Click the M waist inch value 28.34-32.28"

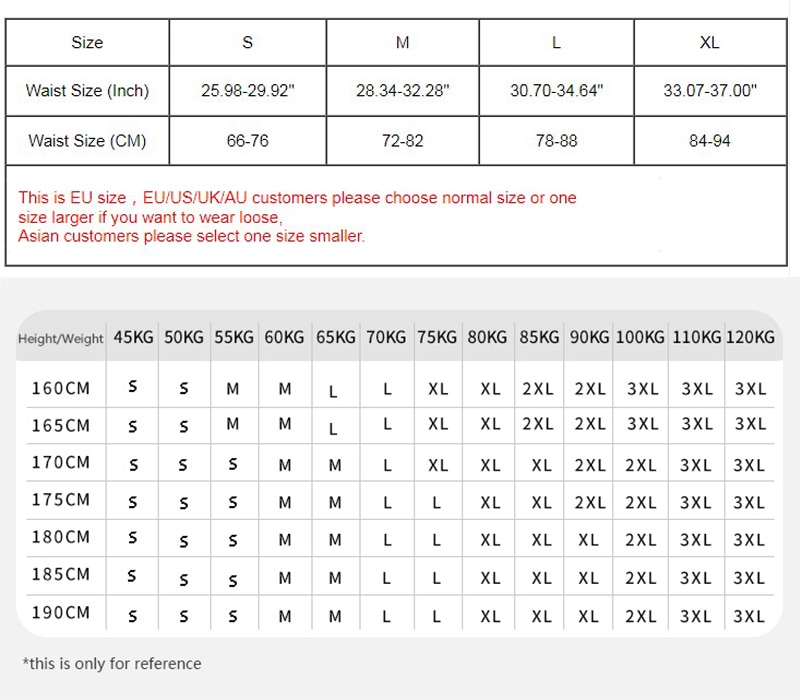click(x=403, y=91)
